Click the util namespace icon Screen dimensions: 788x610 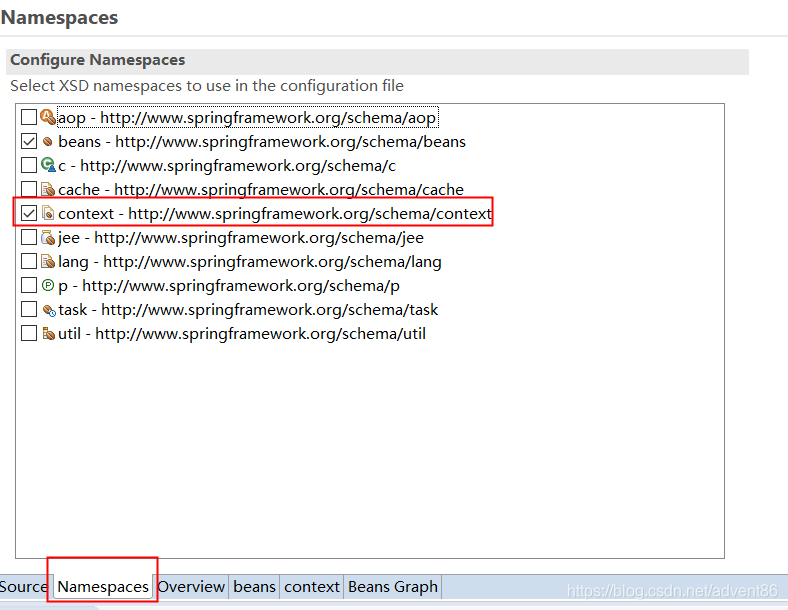48,333
